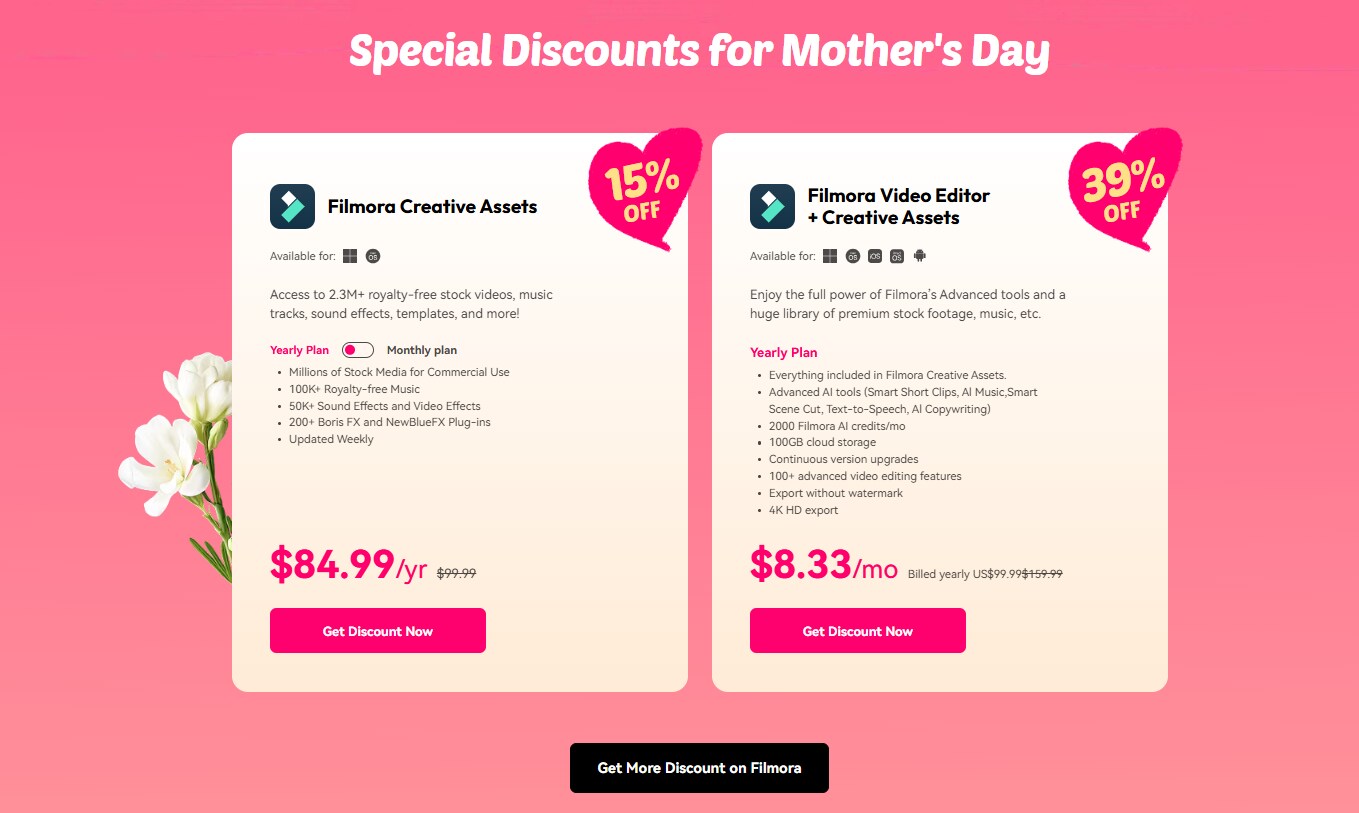Viewport: 1359px width, 813px height.
Task: Click the $84.99/yr price text
Action: point(348,565)
